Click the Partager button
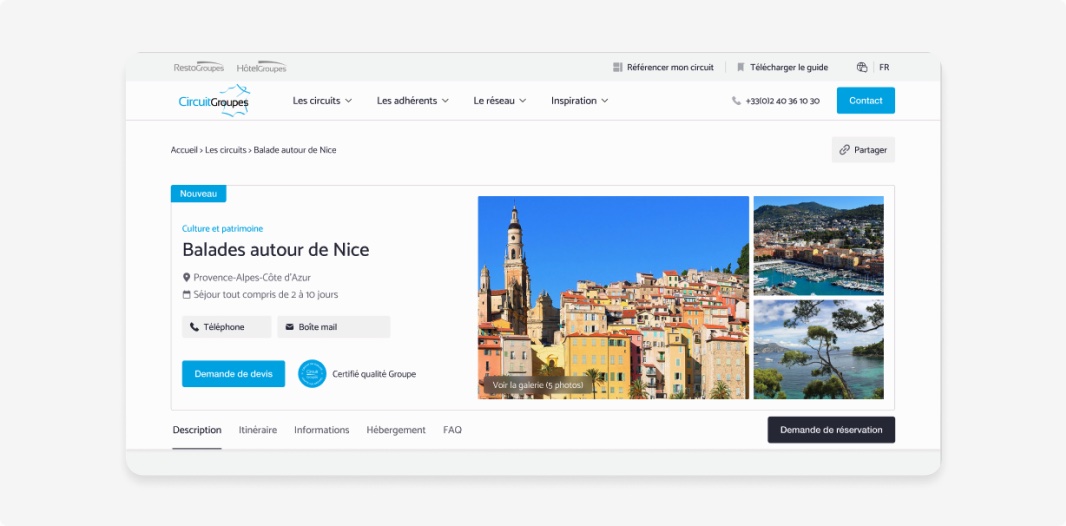This screenshot has width=1066, height=526. tap(863, 150)
